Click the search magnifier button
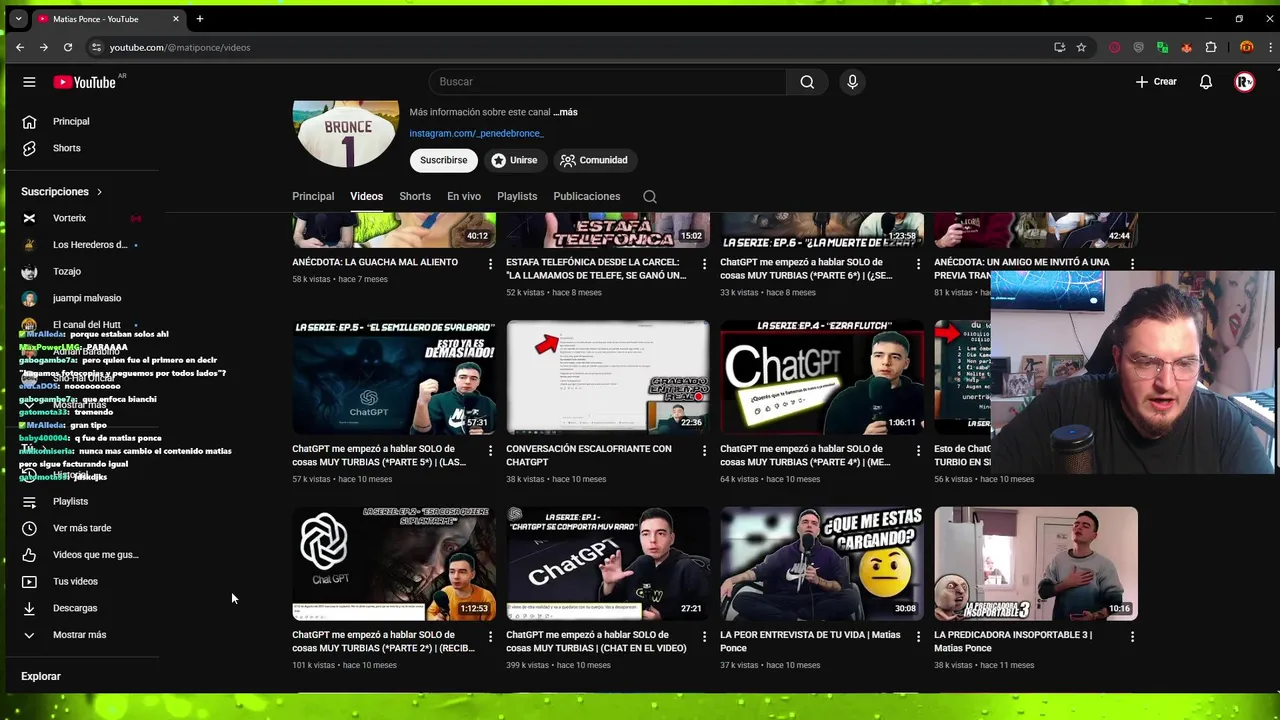 click(x=807, y=82)
